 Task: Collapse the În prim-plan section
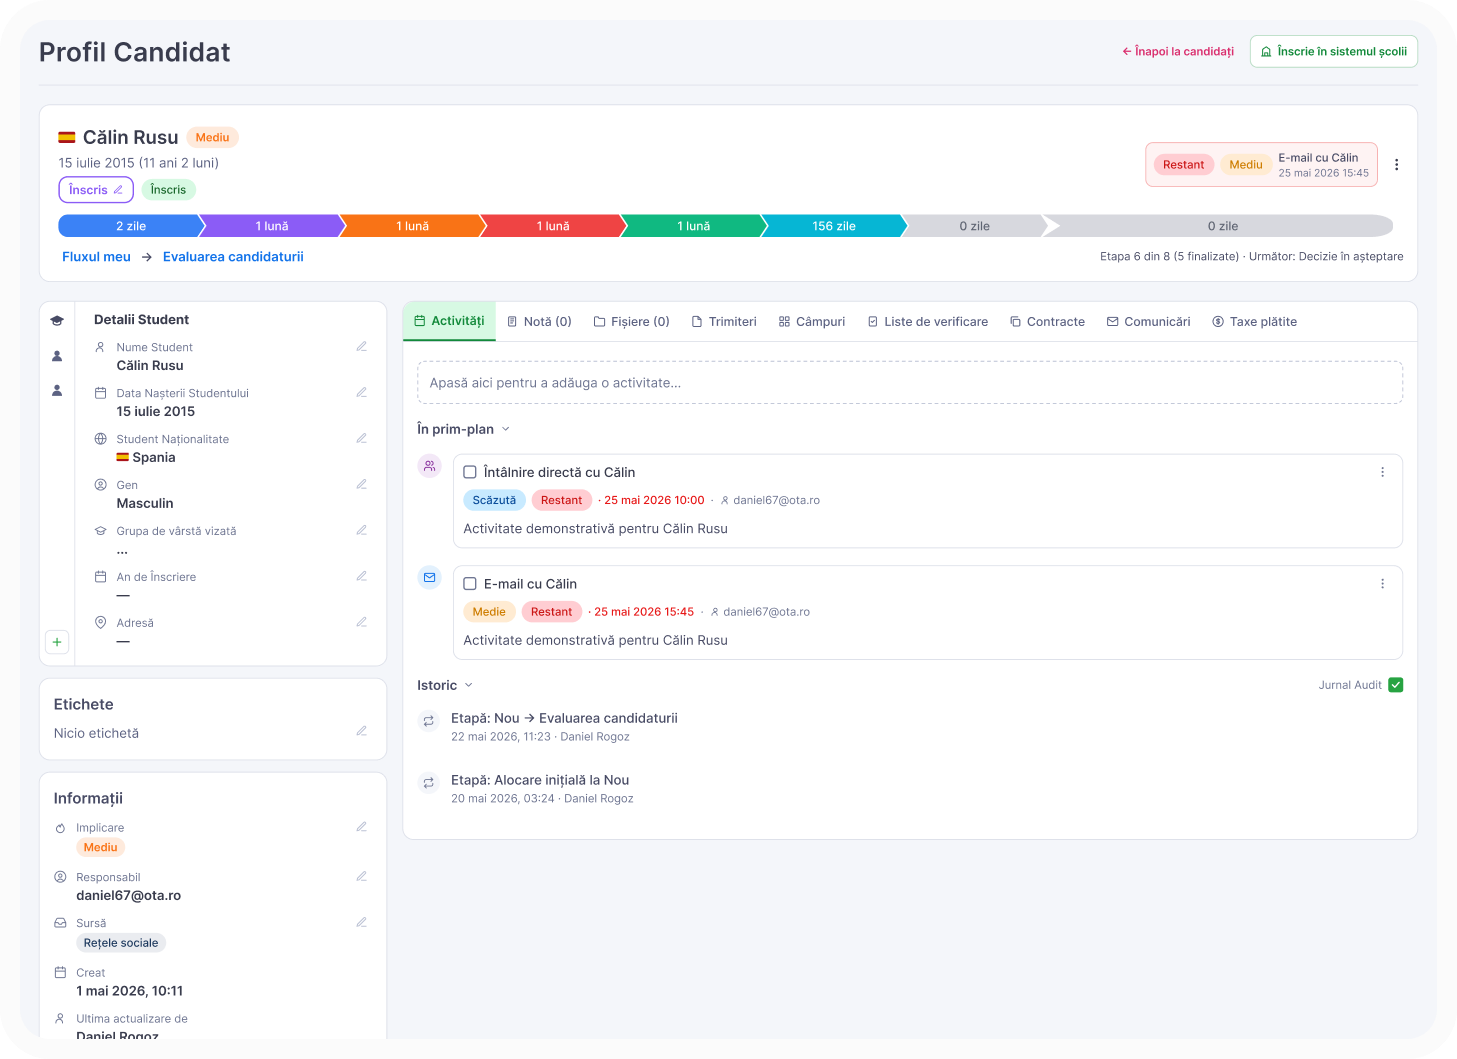[x=464, y=429]
